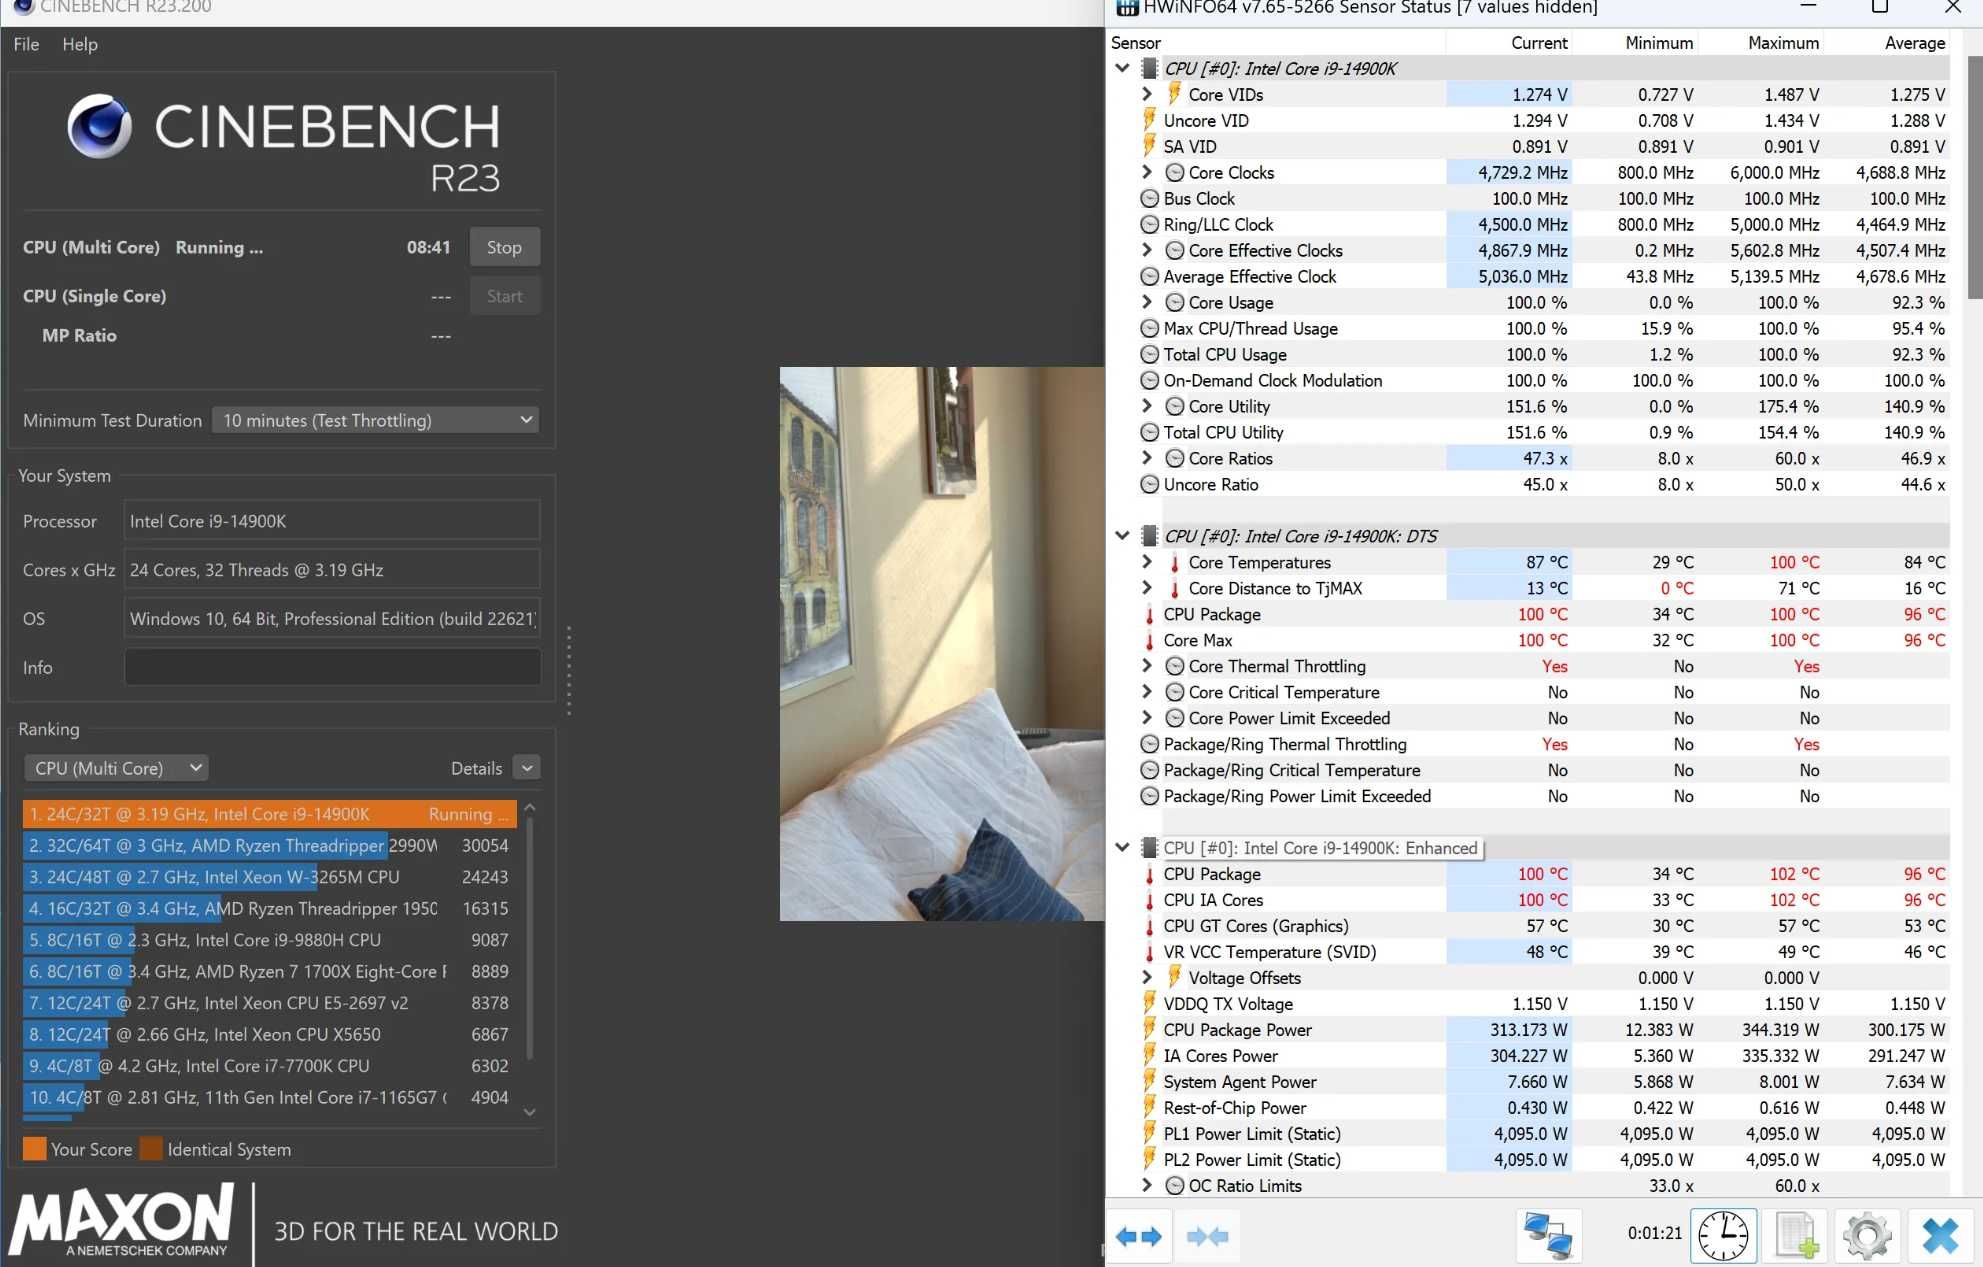The width and height of the screenshot is (1983, 1267).
Task: Collapse the i9-14900K DTS sensor group
Action: pos(1122,536)
